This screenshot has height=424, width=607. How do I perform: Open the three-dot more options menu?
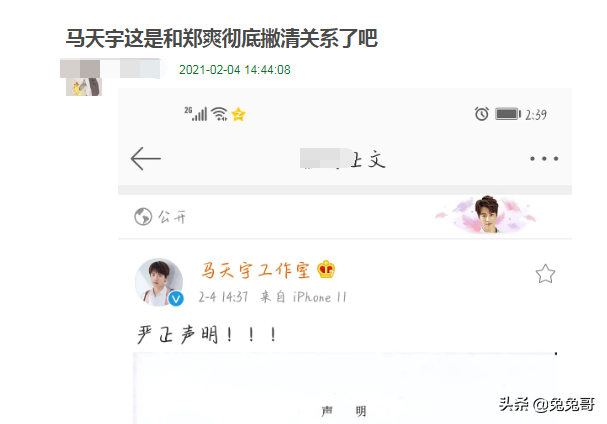pos(544,158)
